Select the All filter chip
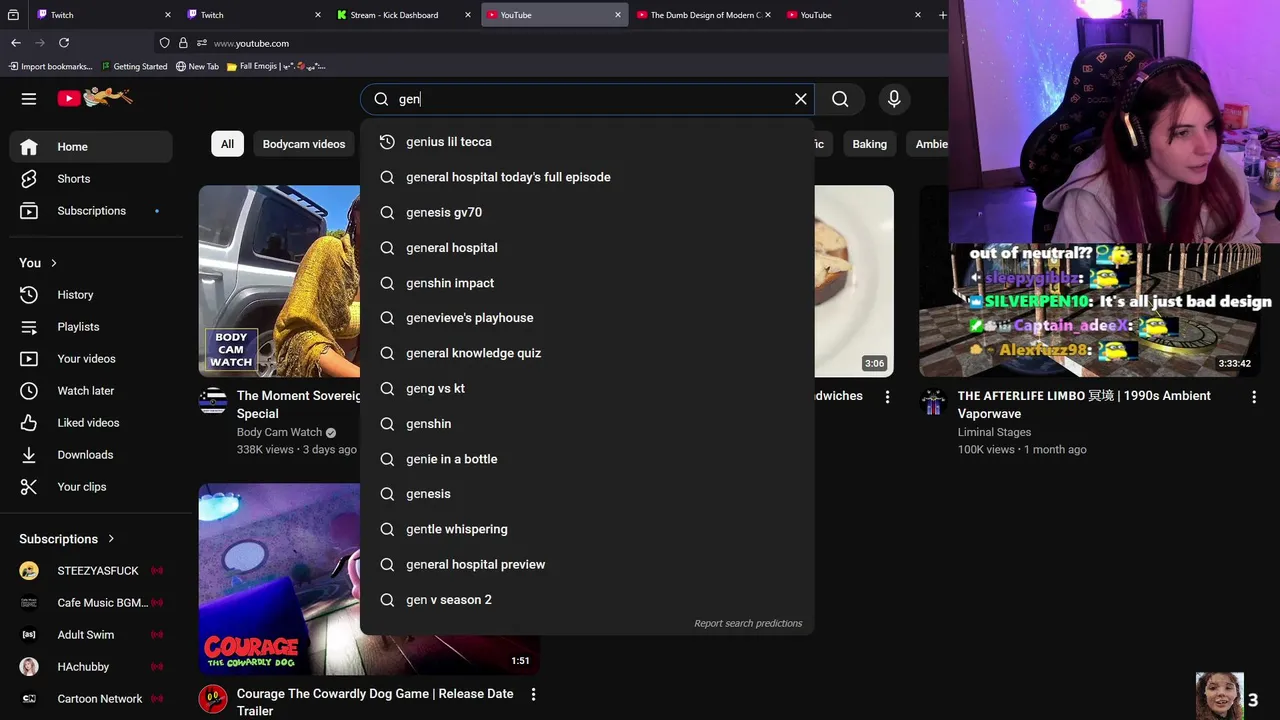This screenshot has width=1280, height=720. click(227, 144)
